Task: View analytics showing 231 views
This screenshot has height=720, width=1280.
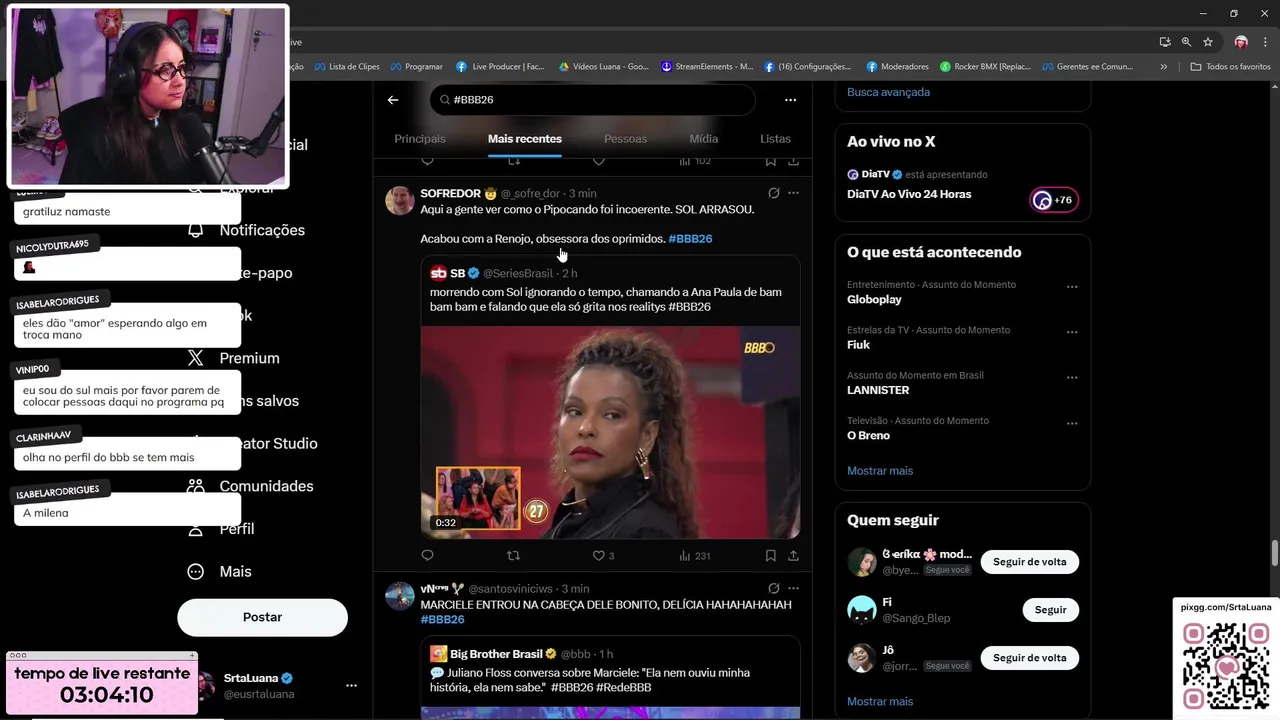Action: [694, 556]
